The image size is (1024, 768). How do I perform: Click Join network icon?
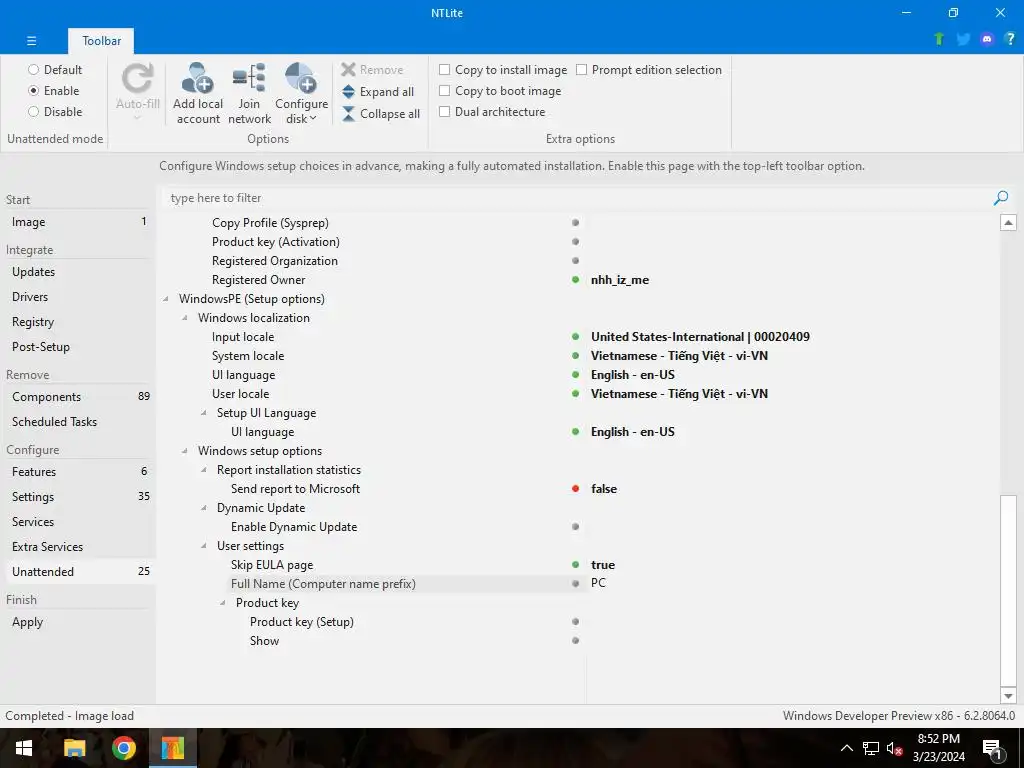pyautogui.click(x=249, y=78)
